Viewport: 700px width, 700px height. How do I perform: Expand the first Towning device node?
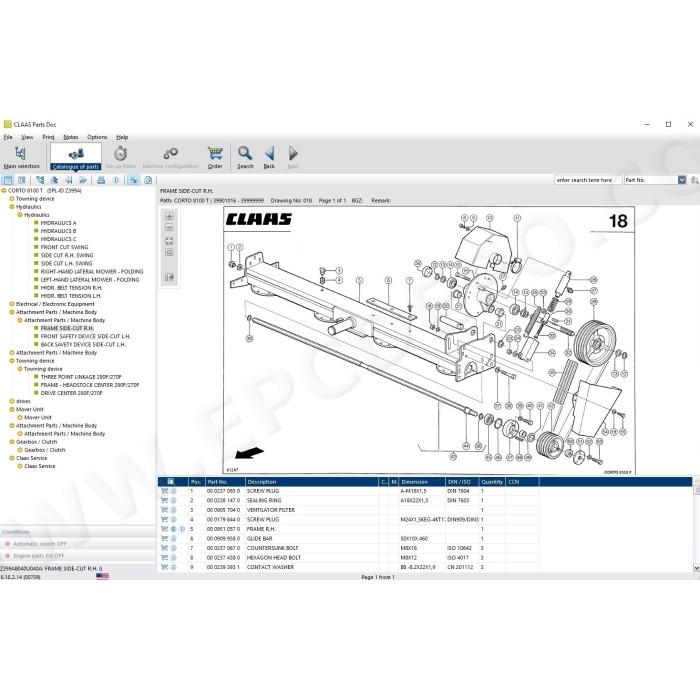[x=12, y=199]
